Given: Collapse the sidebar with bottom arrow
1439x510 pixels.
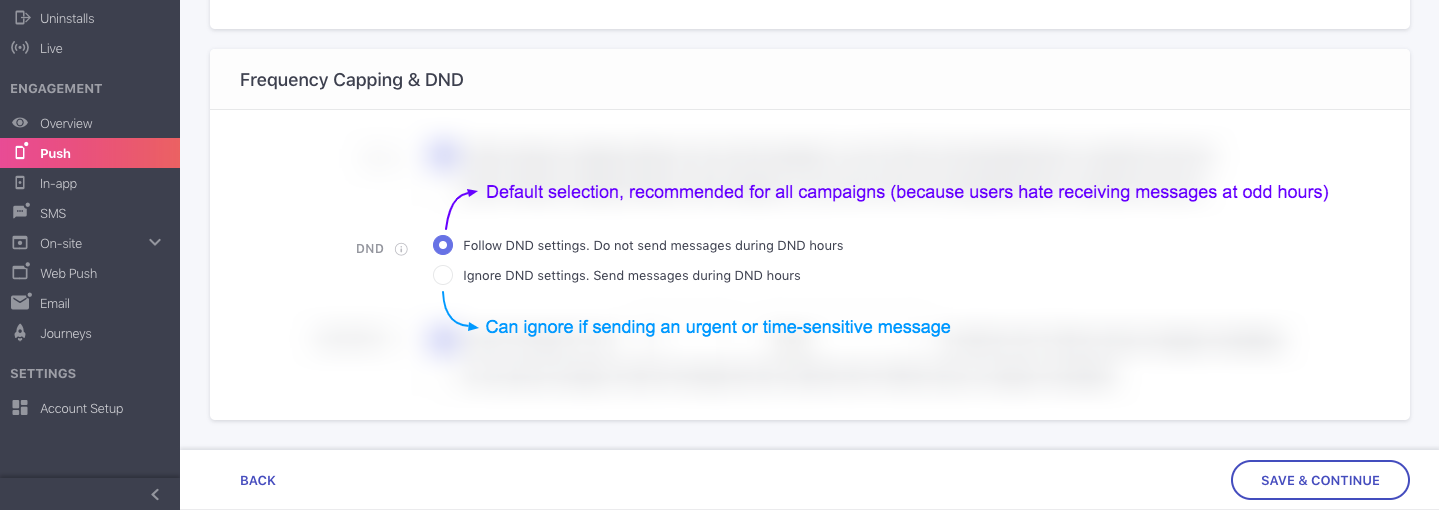Looking at the screenshot, I should click(155, 494).
